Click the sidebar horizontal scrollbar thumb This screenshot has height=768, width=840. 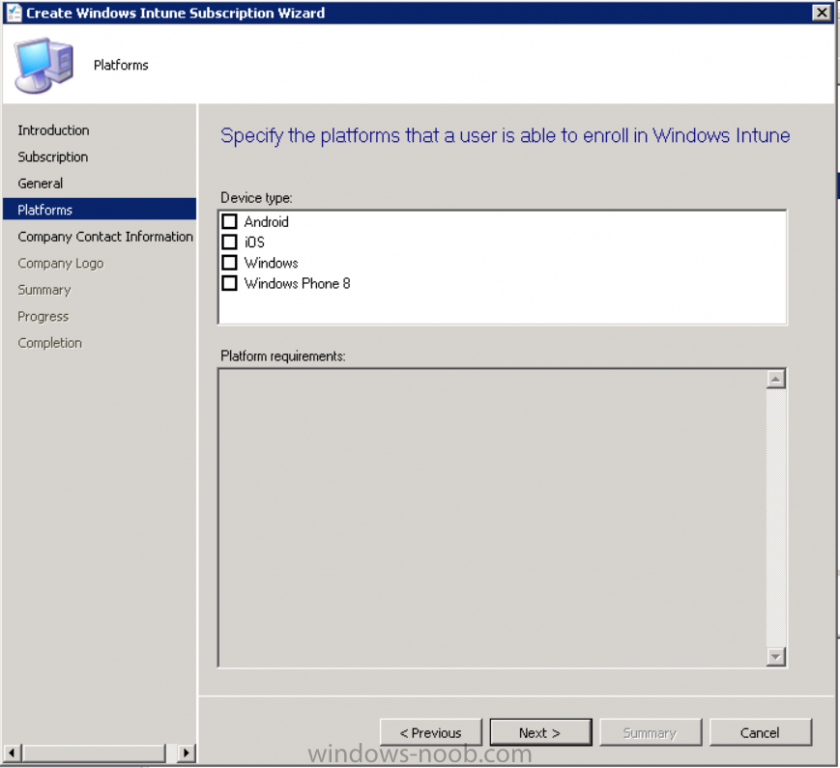[x=94, y=752]
